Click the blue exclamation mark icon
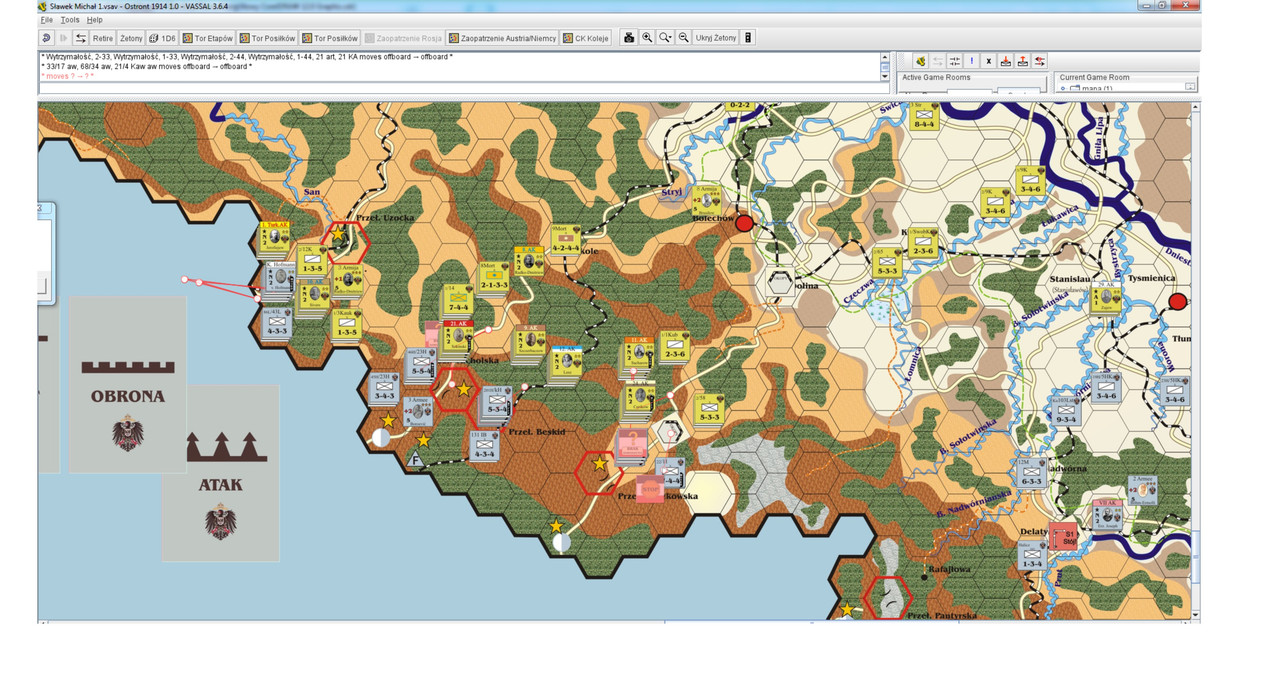The width and height of the screenshot is (1280, 693). [x=972, y=61]
